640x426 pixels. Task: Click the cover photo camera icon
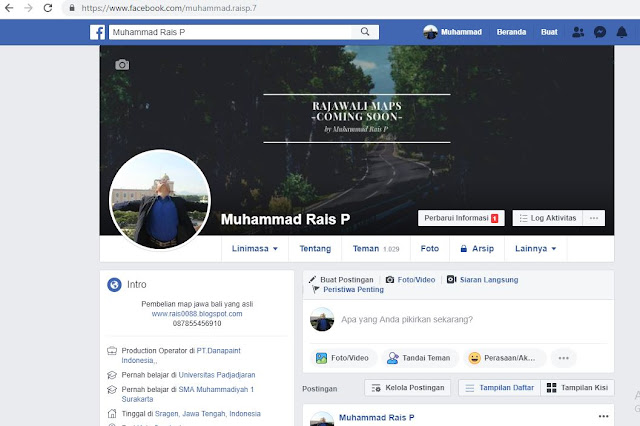tap(122, 64)
